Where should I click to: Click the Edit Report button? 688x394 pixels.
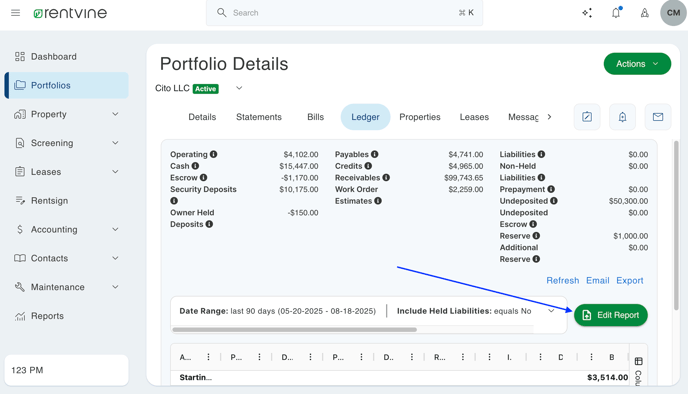[x=610, y=315]
